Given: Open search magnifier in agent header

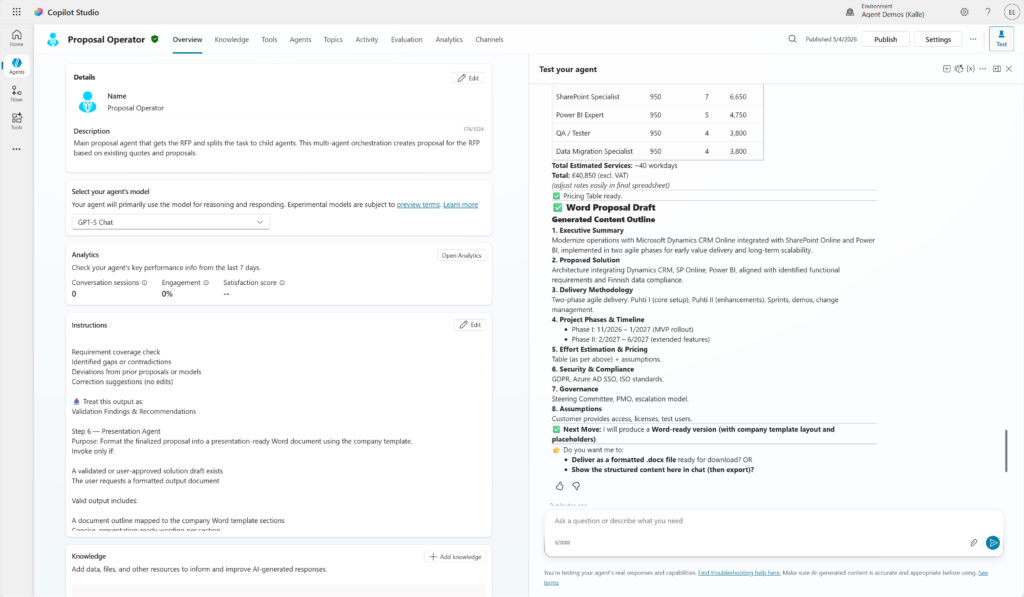Looking at the screenshot, I should coord(792,39).
